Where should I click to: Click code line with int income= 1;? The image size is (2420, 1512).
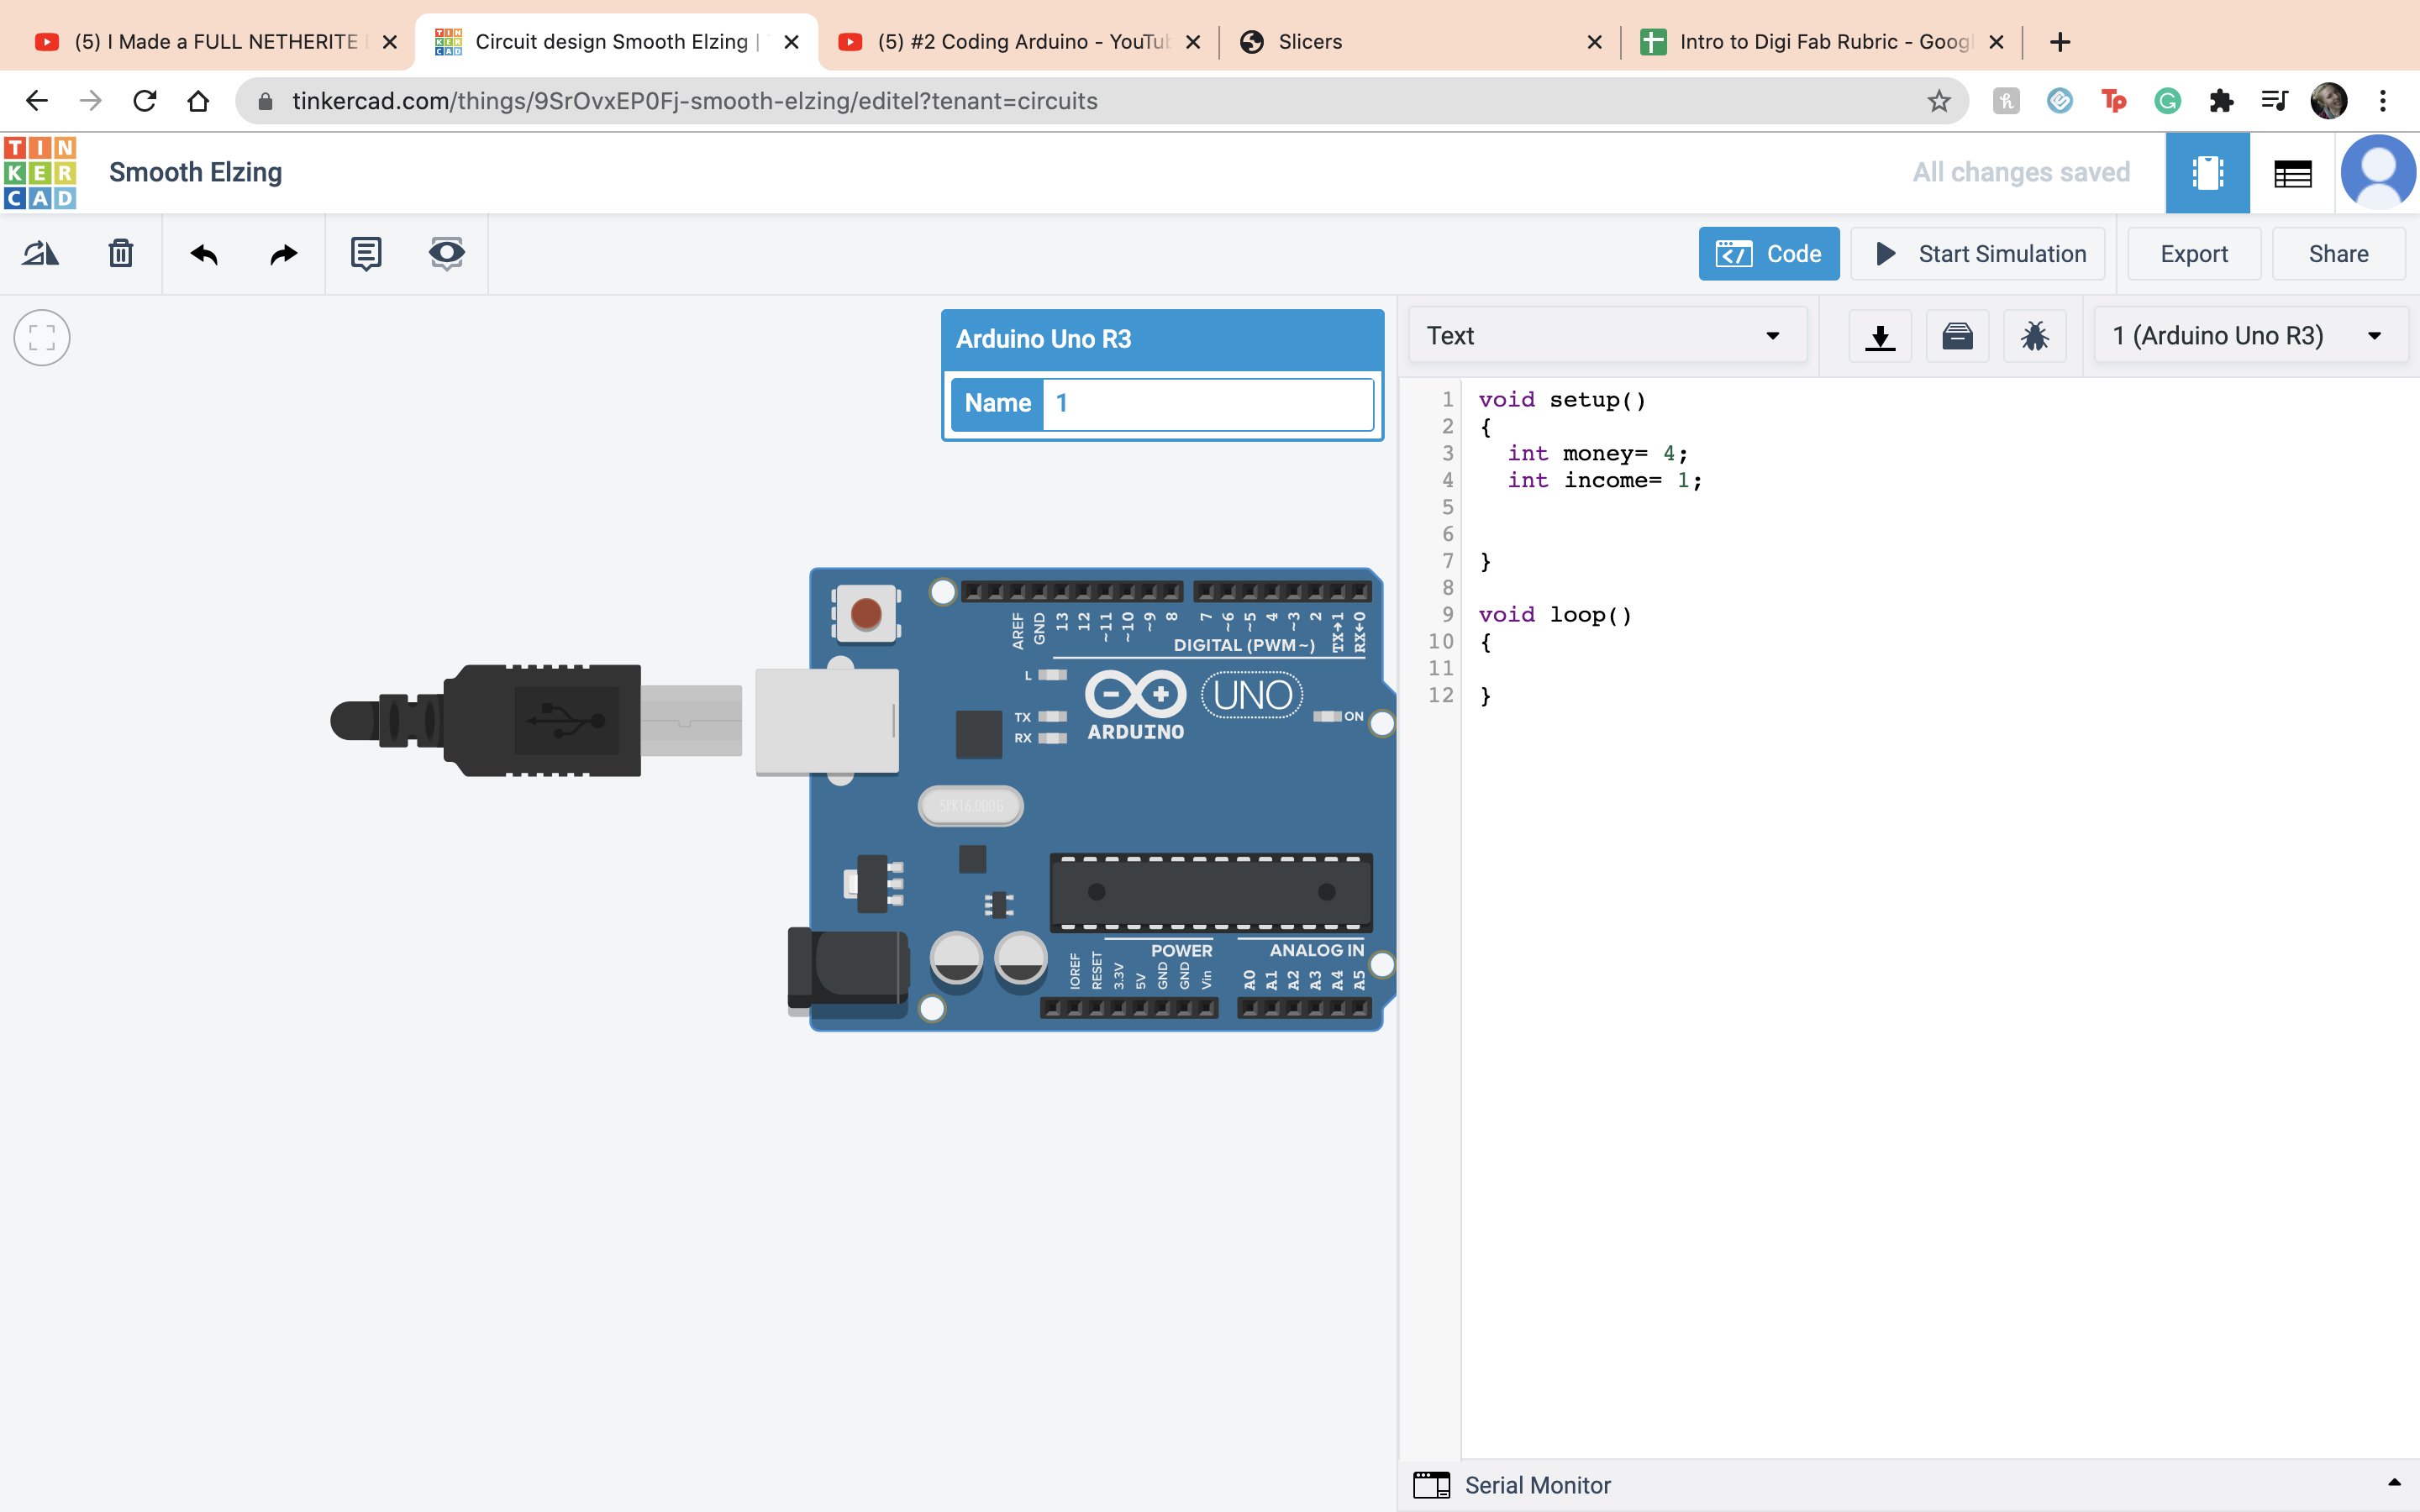click(1604, 481)
